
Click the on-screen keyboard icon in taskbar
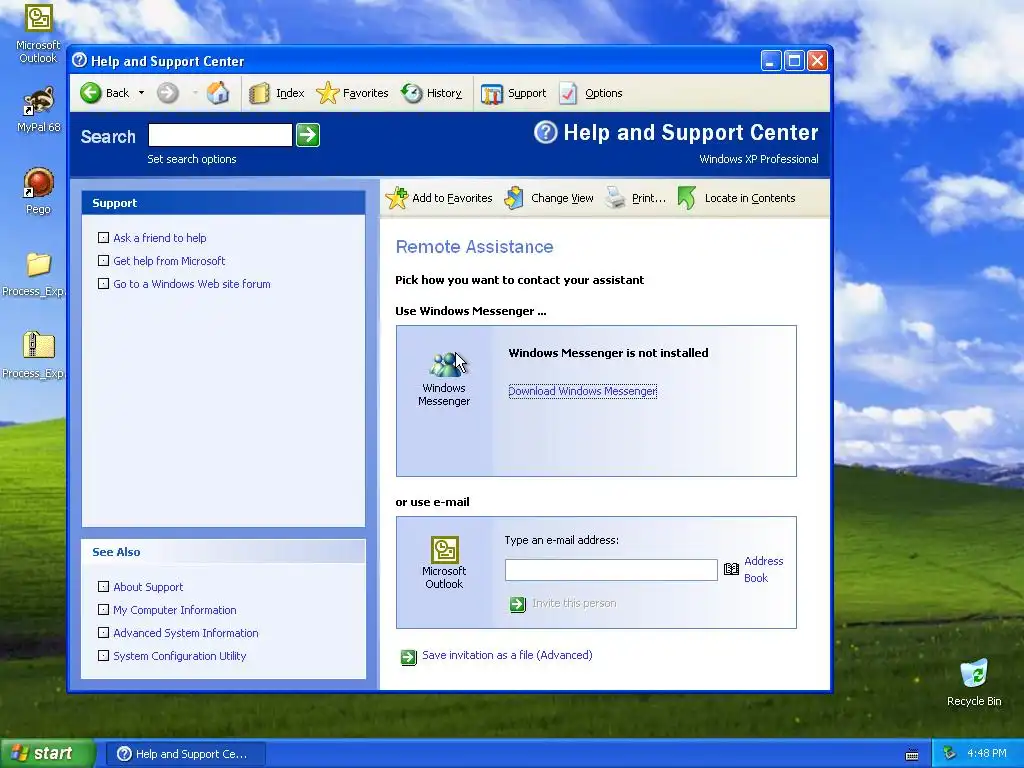coord(912,754)
